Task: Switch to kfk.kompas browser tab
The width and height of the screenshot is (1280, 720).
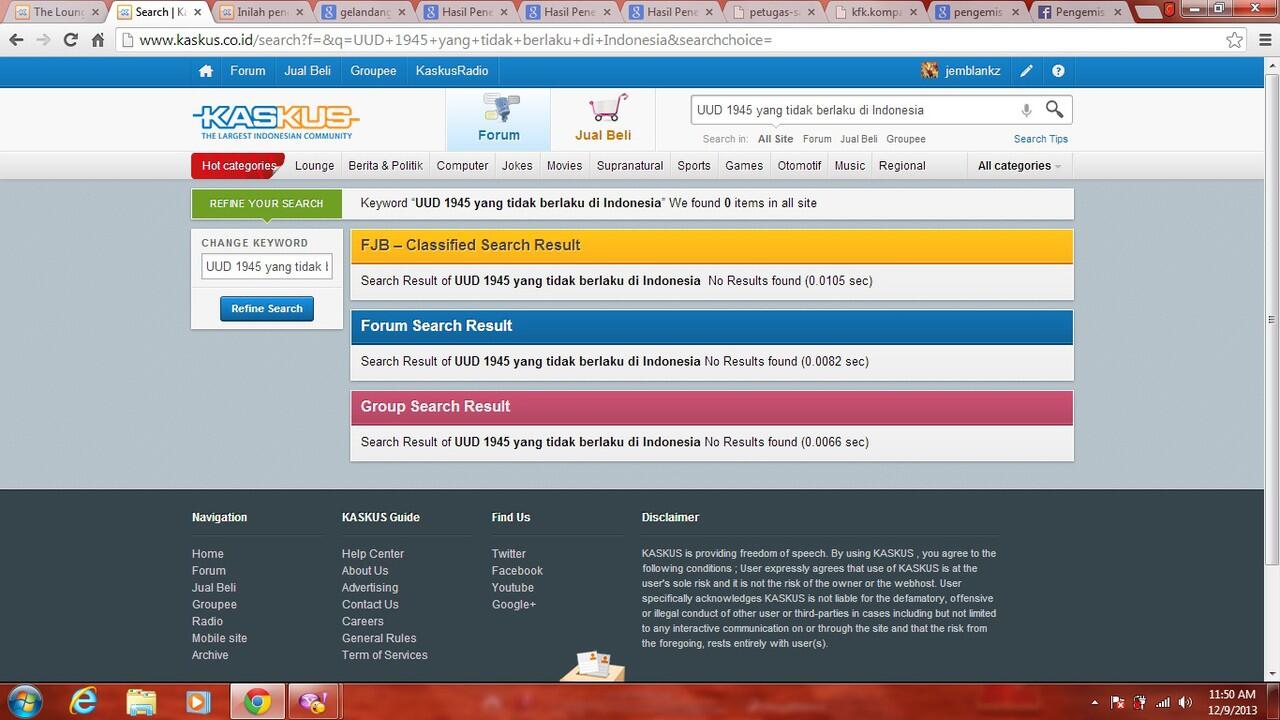Action: (x=875, y=12)
